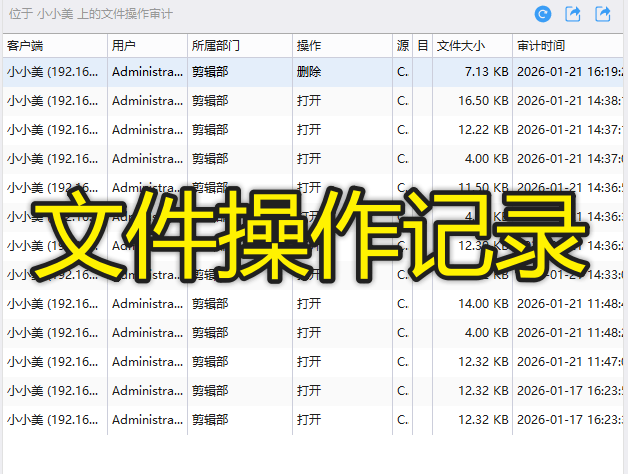Click source C. in the 16.50 KB row
The image size is (628, 474).
point(403,101)
